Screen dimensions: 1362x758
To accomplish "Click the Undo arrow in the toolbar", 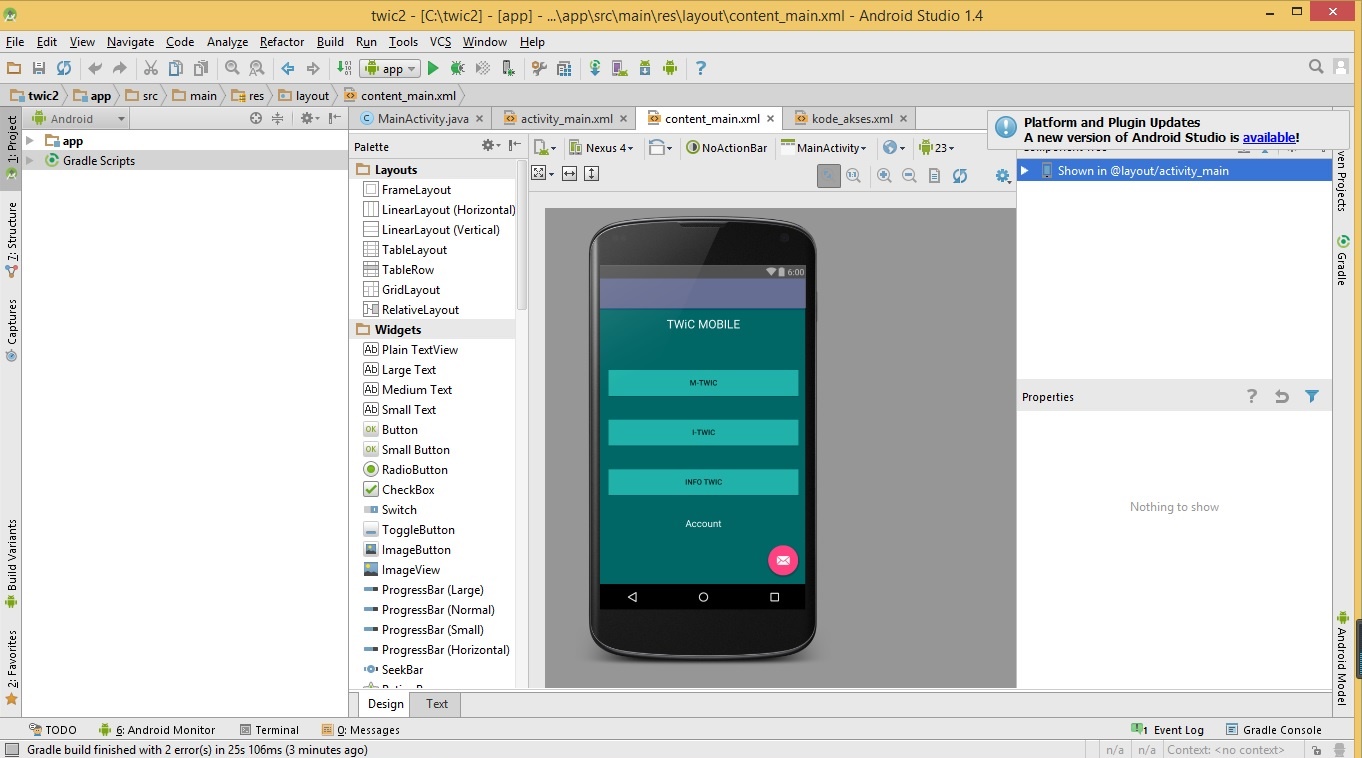I will click(x=95, y=68).
